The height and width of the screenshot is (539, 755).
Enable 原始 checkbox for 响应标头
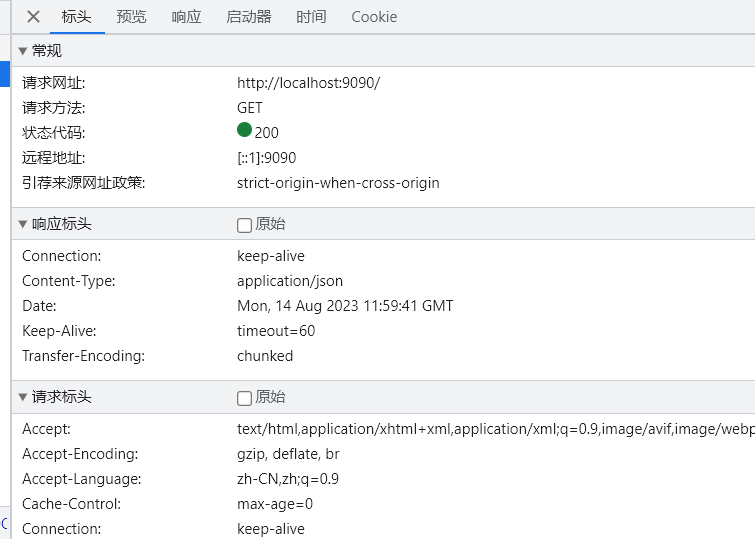coord(245,225)
